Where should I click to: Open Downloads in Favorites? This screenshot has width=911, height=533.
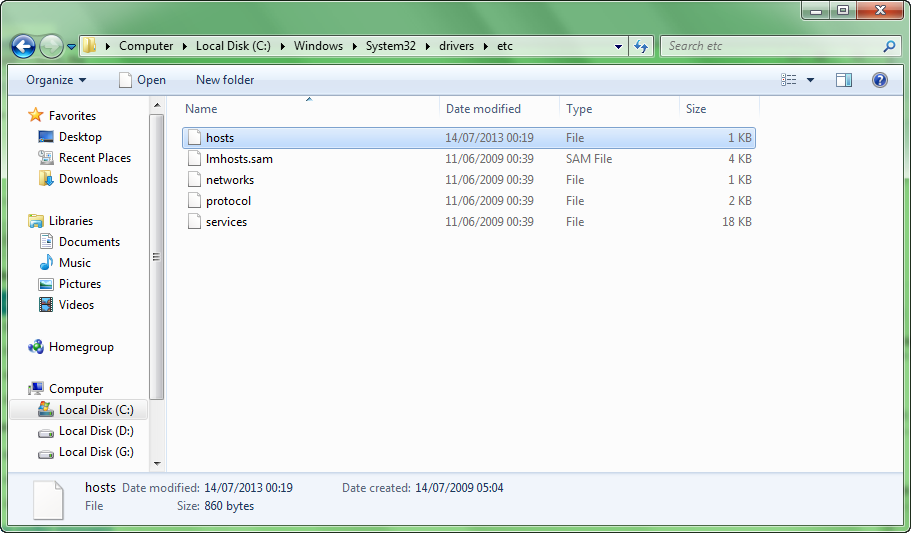coord(88,179)
